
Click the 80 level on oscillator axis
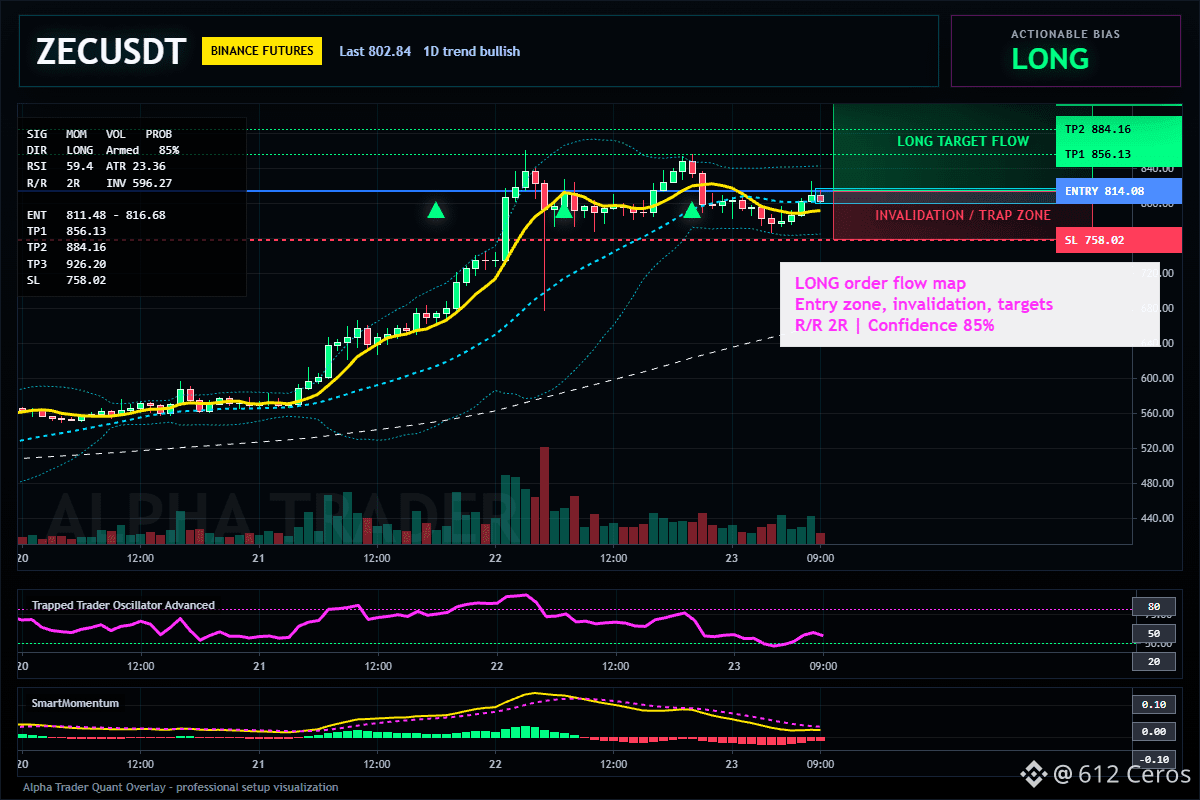point(1153,606)
